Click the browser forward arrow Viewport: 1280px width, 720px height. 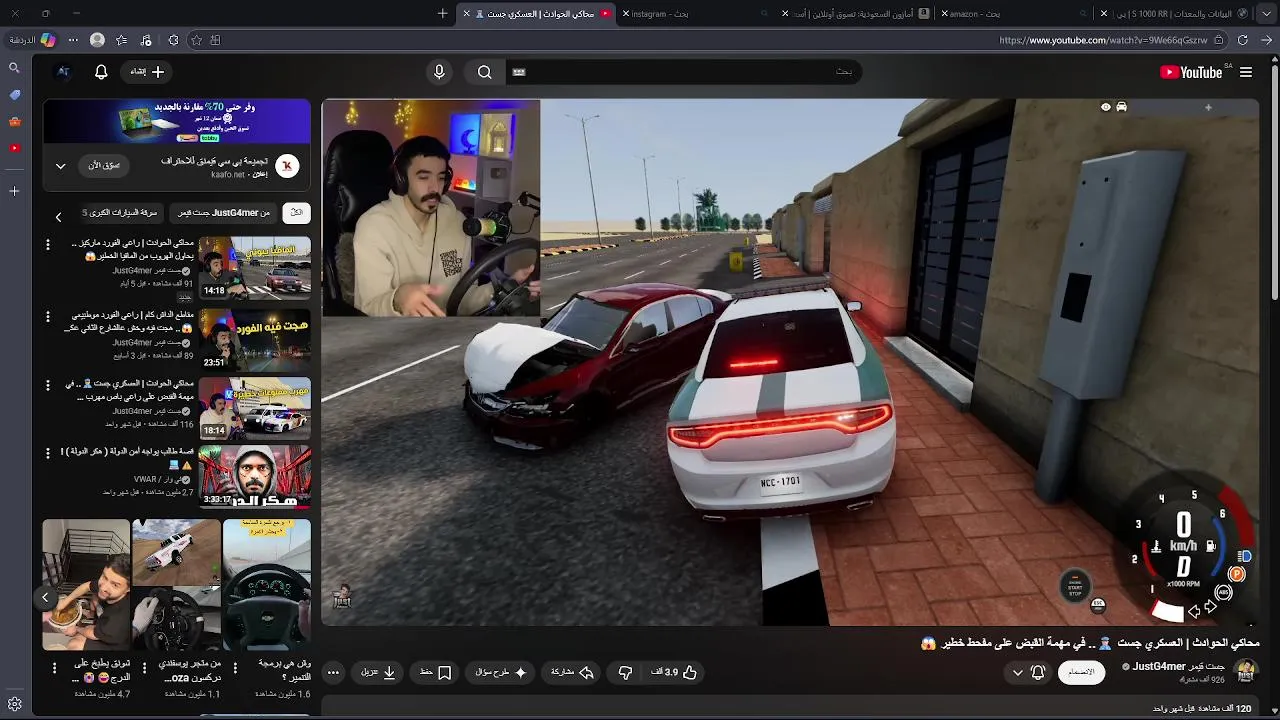tap(1267, 40)
